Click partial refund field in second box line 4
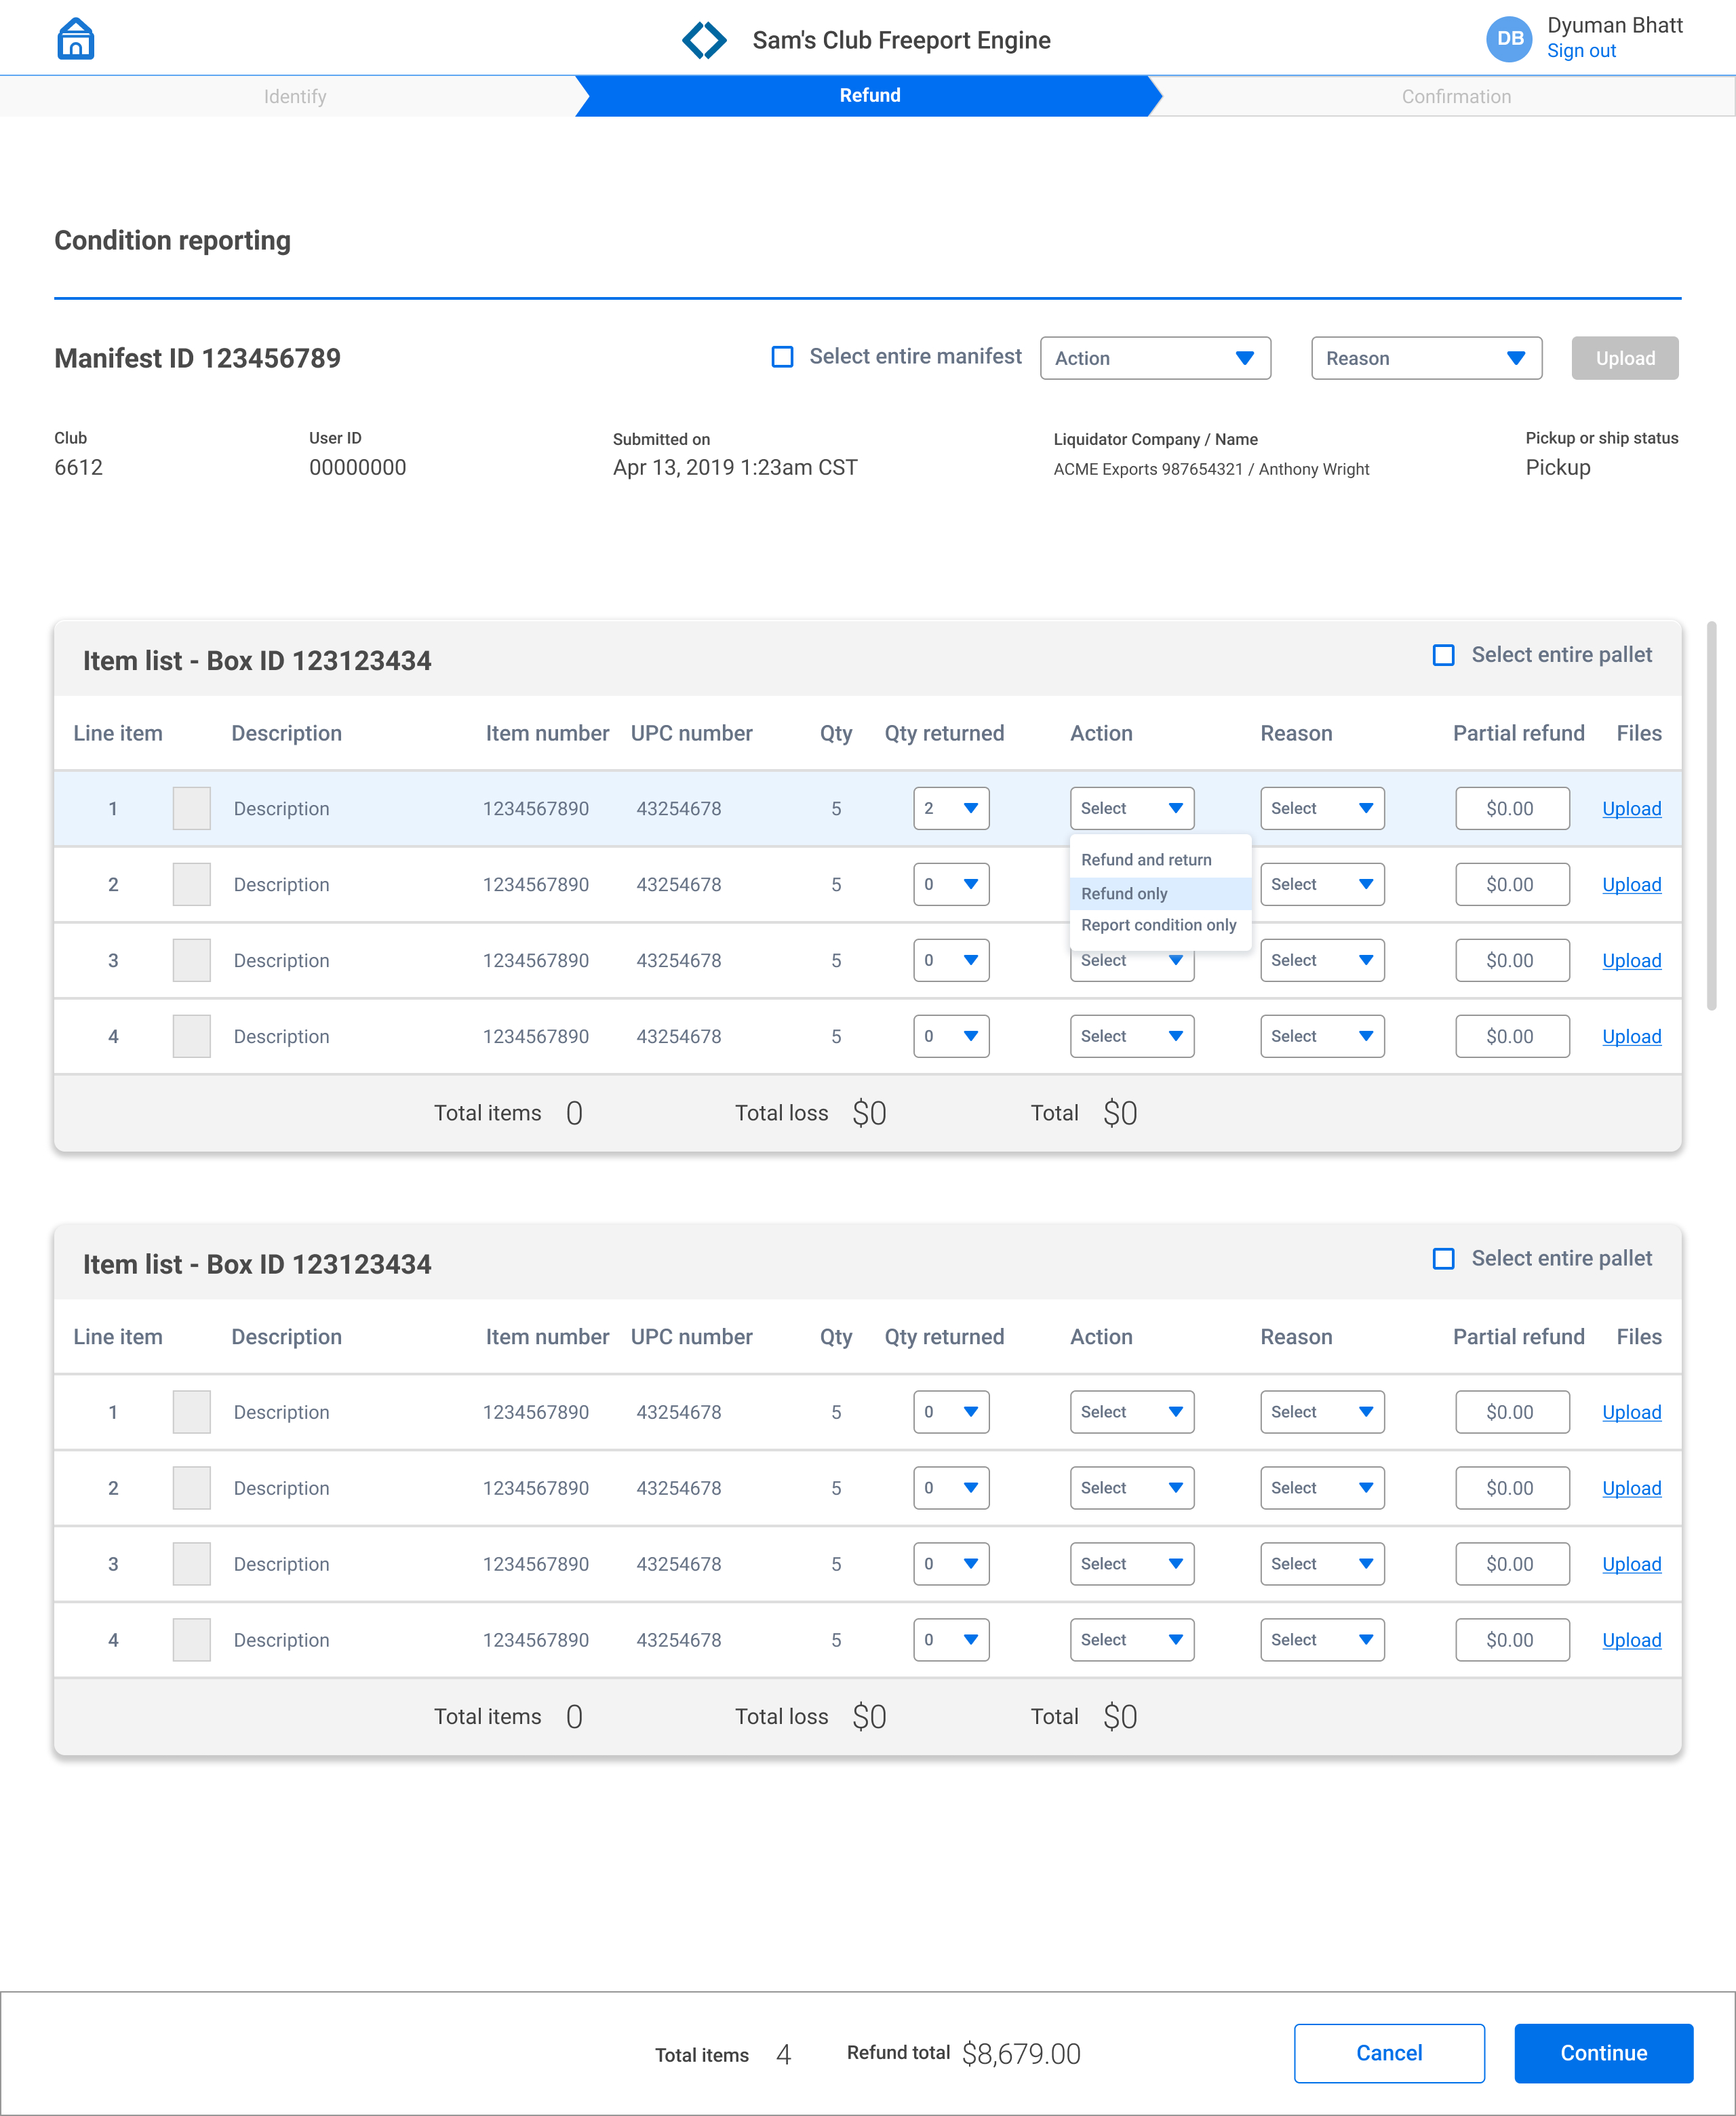This screenshot has width=1736, height=2116. 1512,1640
